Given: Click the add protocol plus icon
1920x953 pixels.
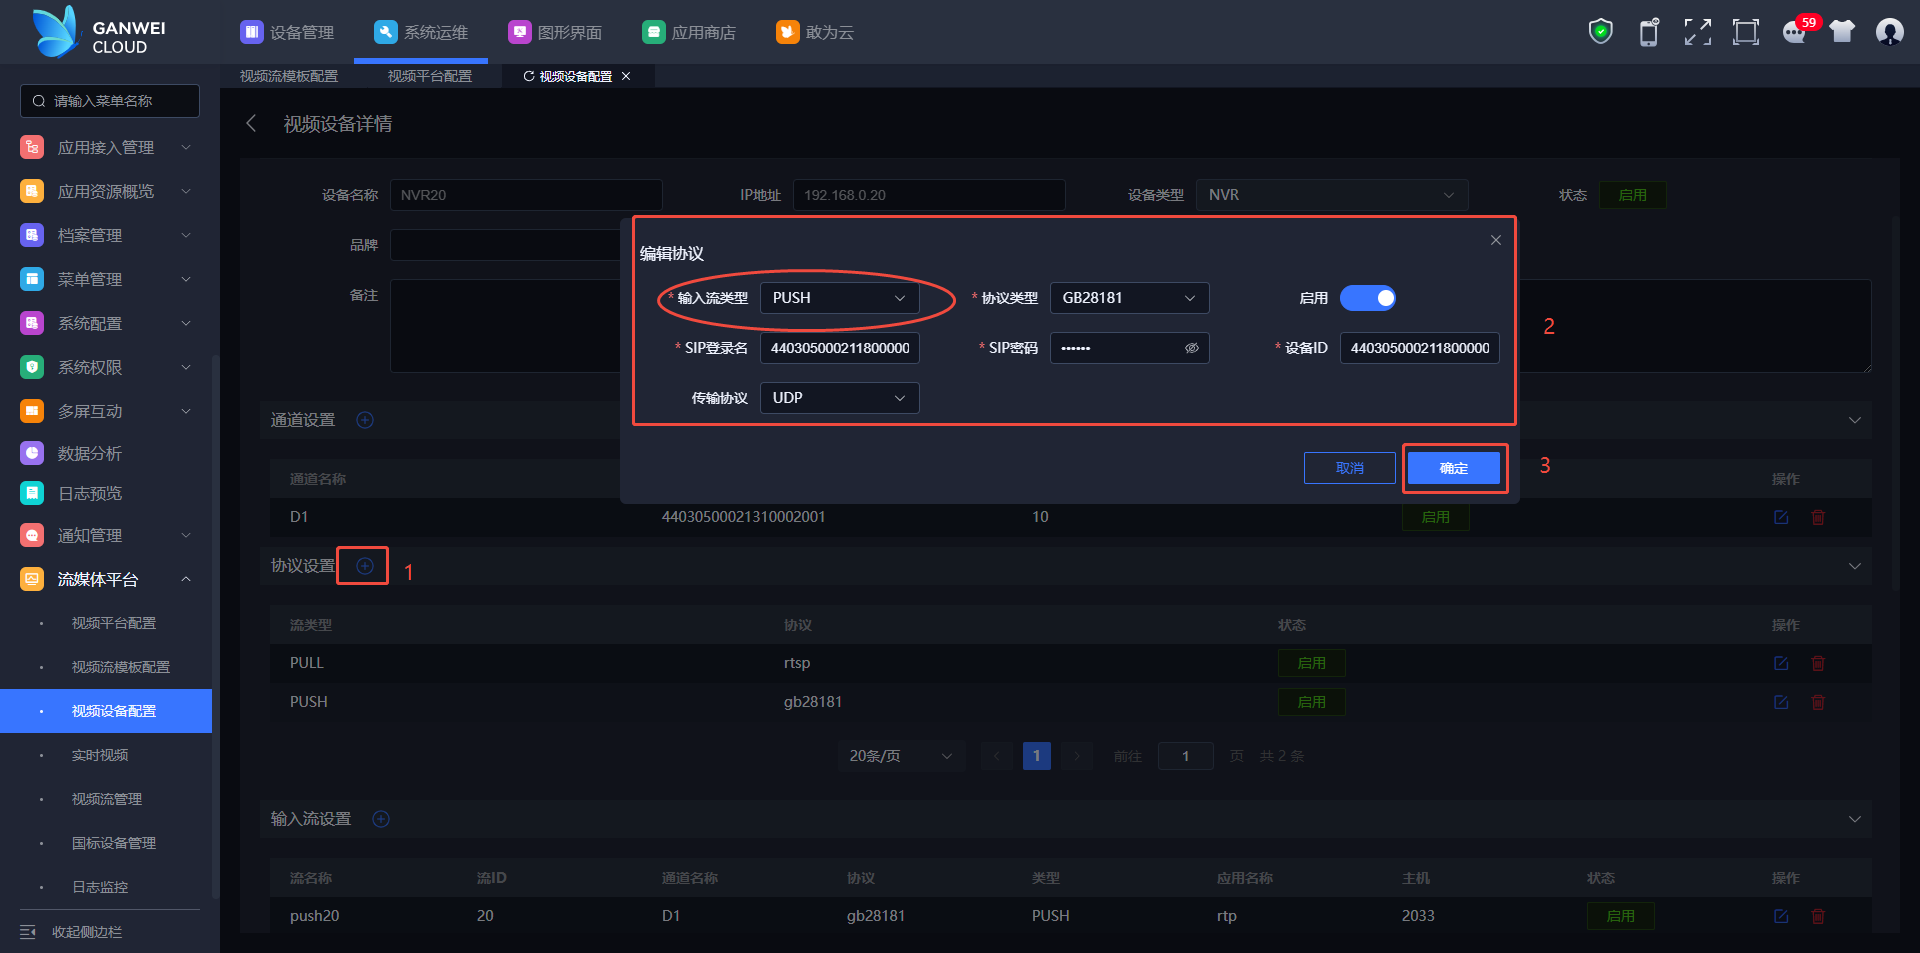Looking at the screenshot, I should point(365,566).
